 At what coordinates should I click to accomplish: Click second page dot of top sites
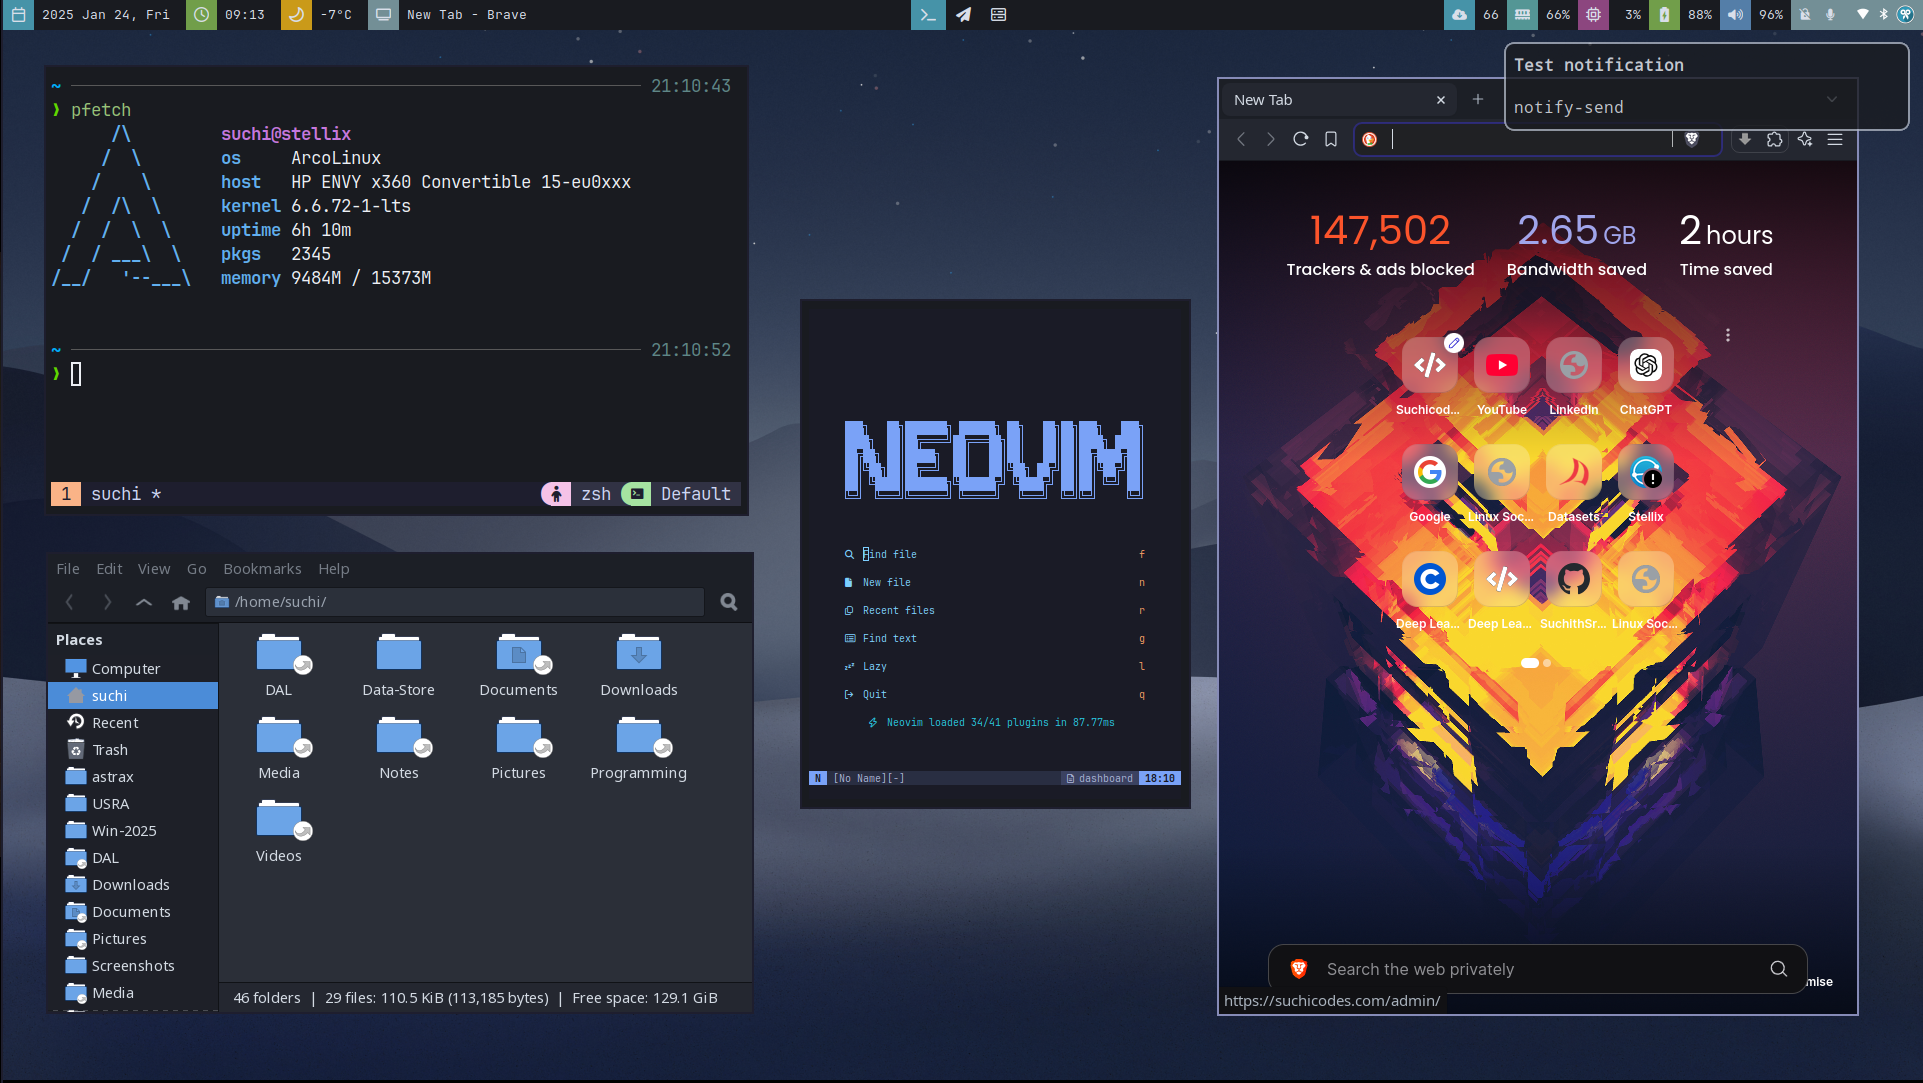pyautogui.click(x=1547, y=663)
